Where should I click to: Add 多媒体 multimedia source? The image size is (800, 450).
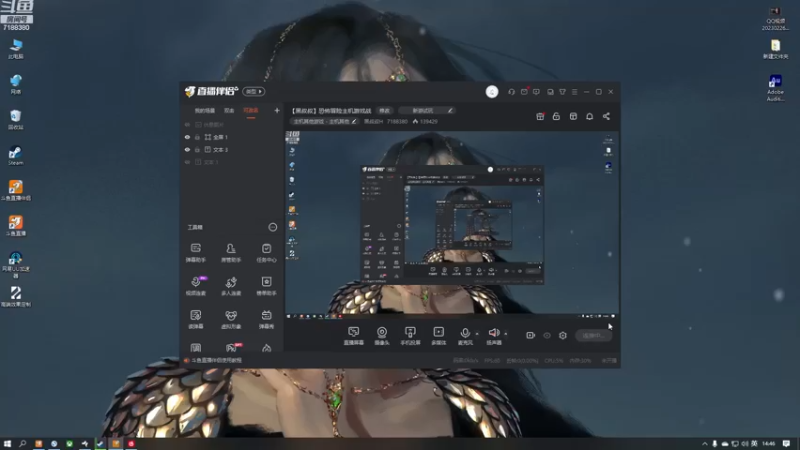[438, 336]
